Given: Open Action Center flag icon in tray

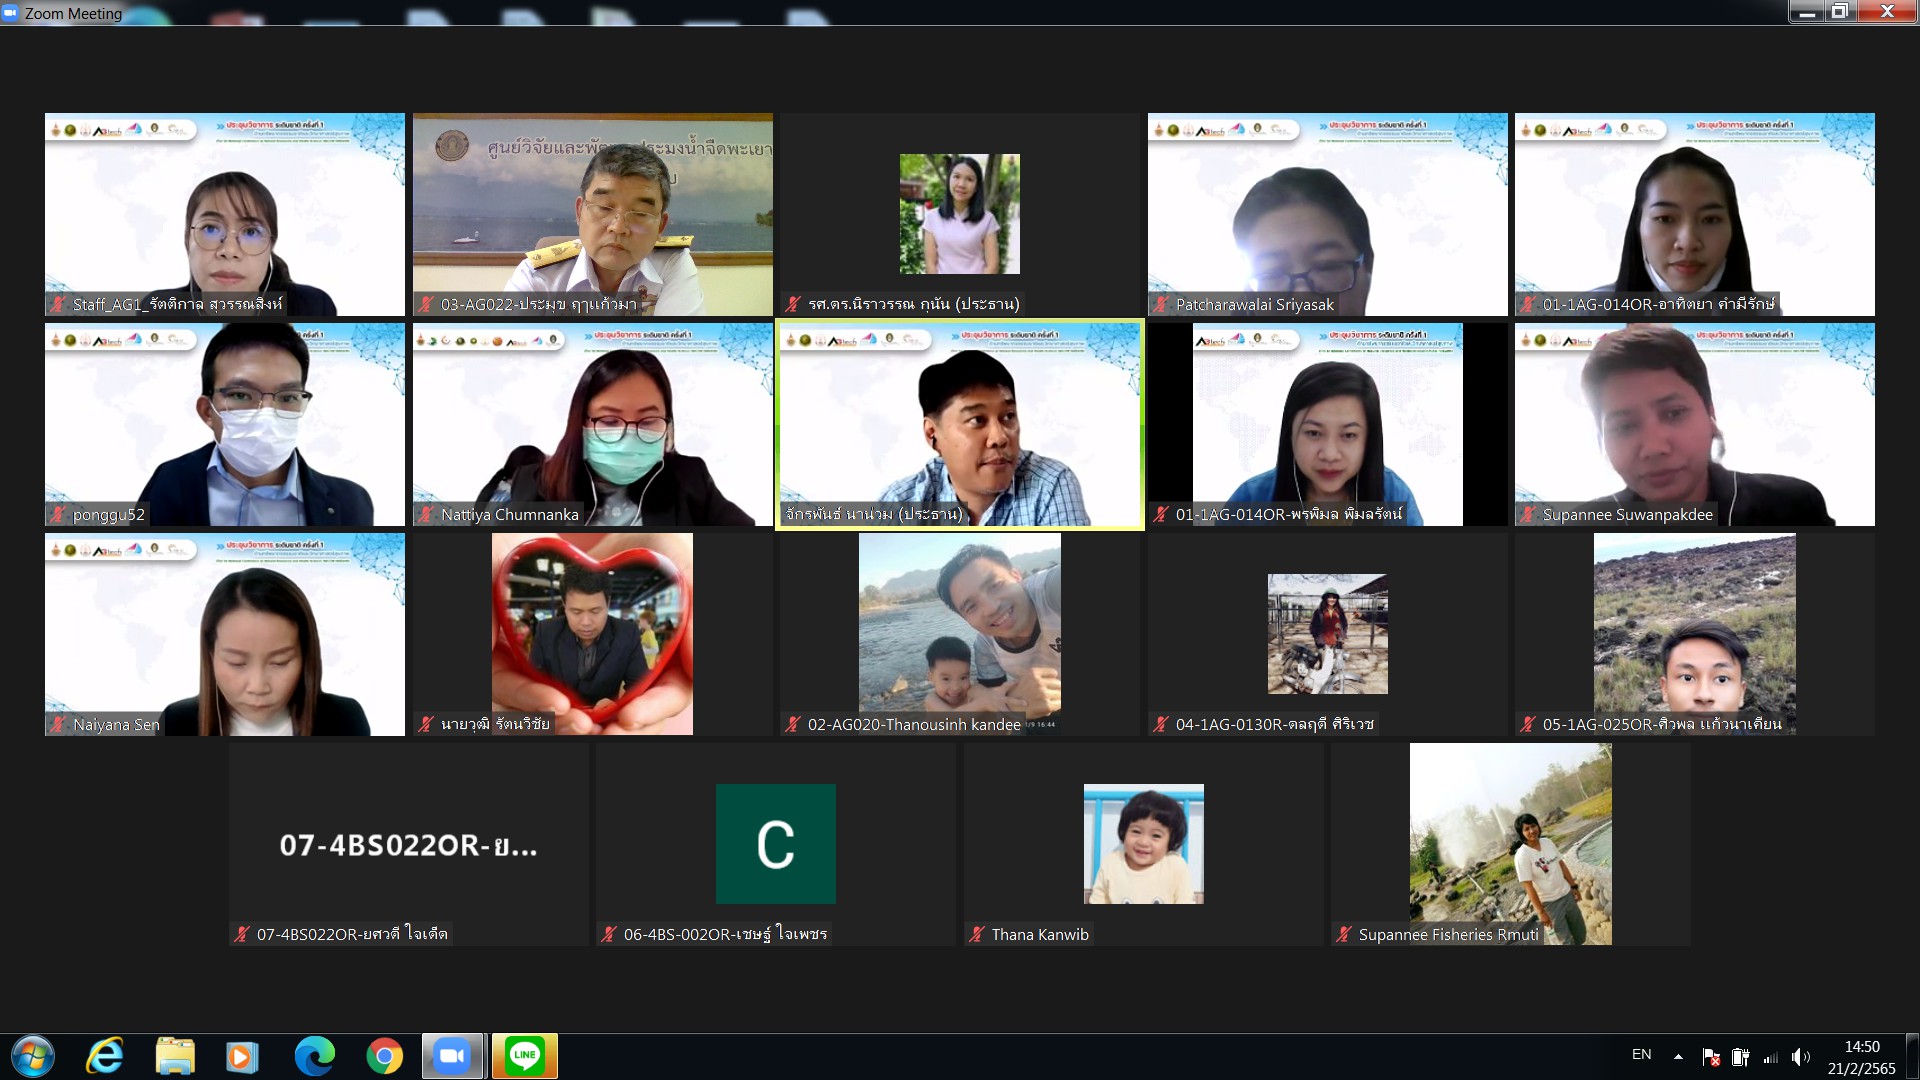Looking at the screenshot, I should [x=1710, y=1057].
